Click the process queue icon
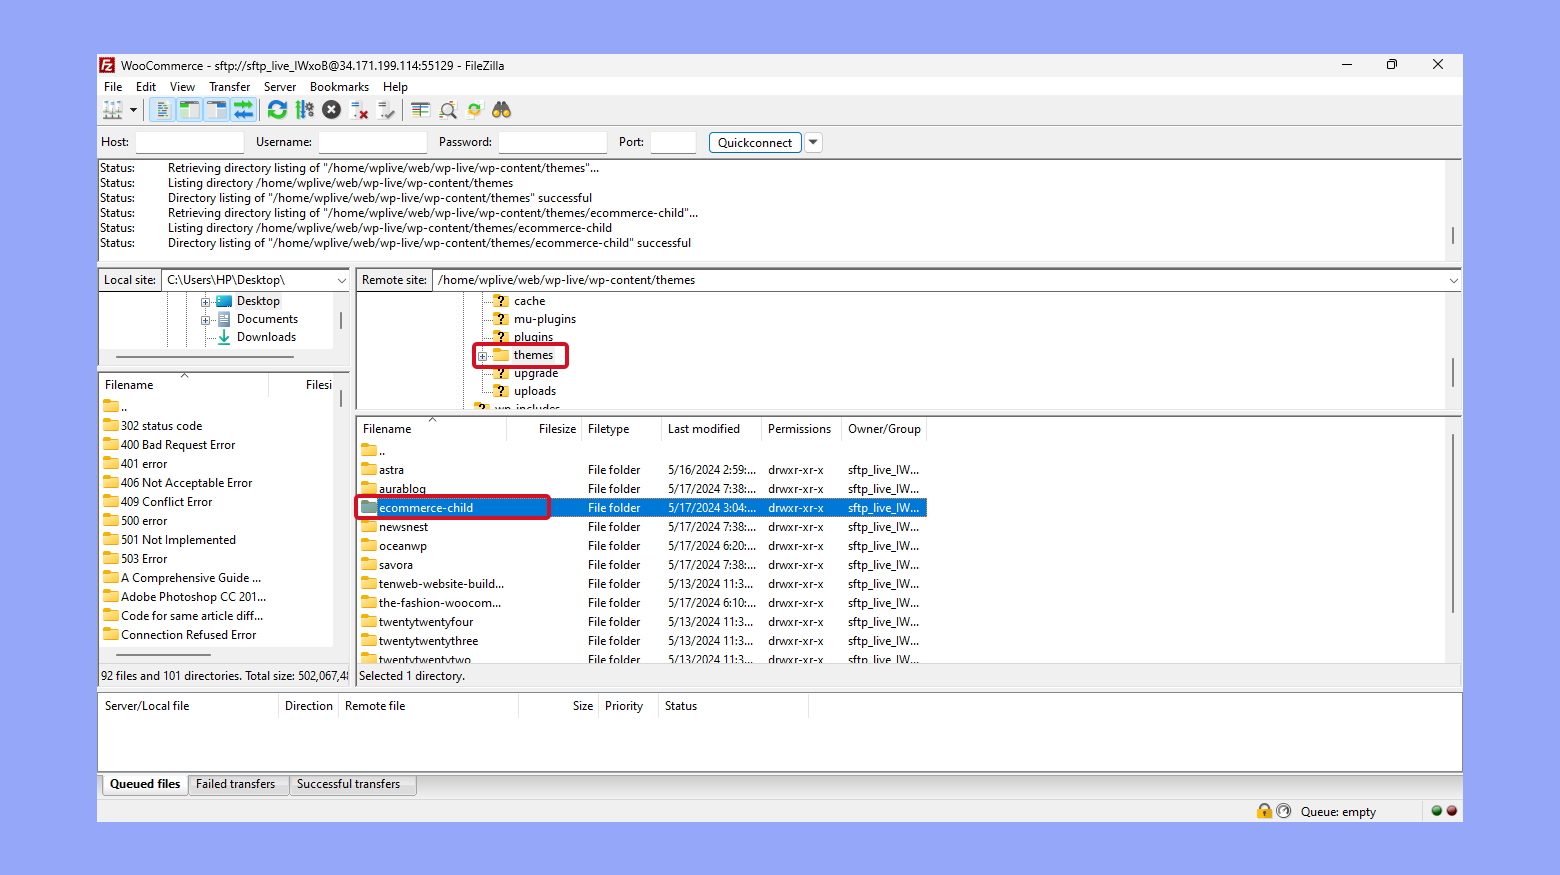The image size is (1560, 875). click(304, 110)
